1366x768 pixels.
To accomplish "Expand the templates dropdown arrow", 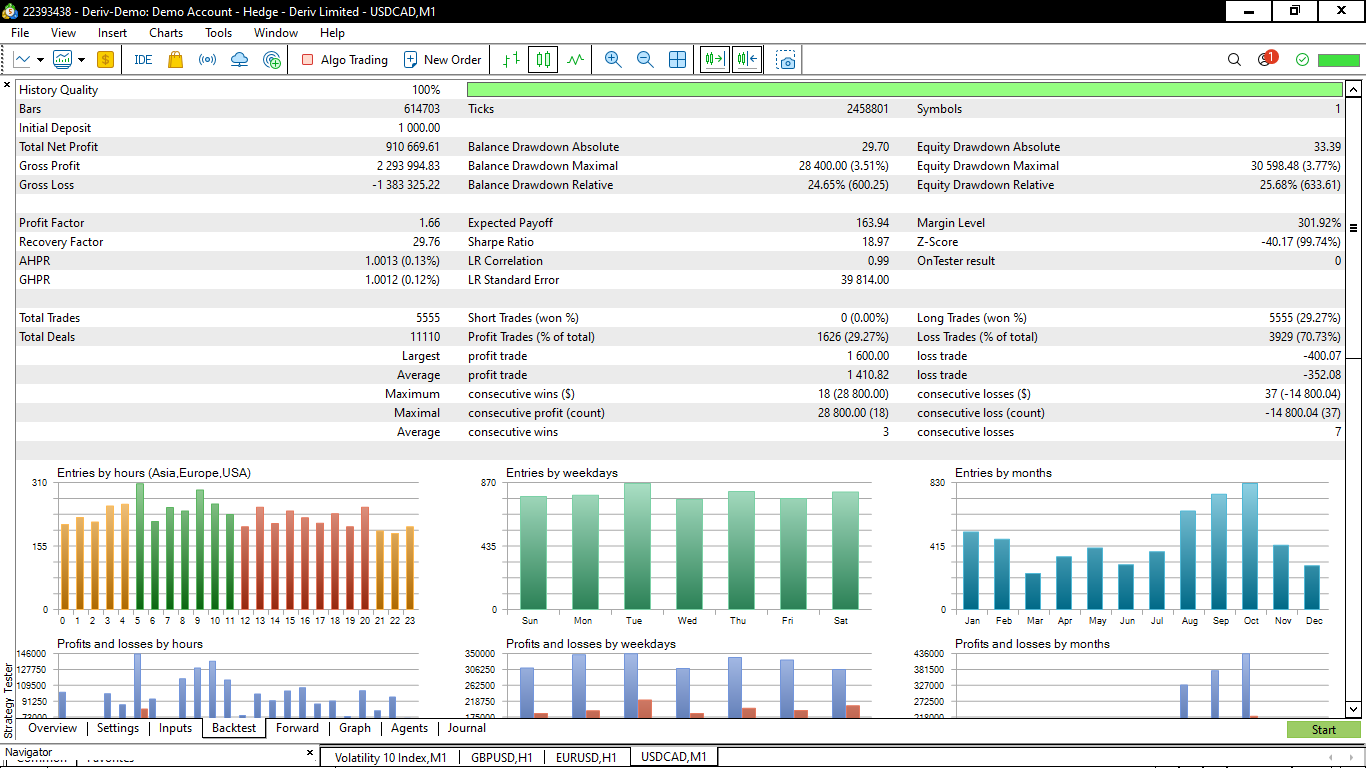I will (x=81, y=60).
